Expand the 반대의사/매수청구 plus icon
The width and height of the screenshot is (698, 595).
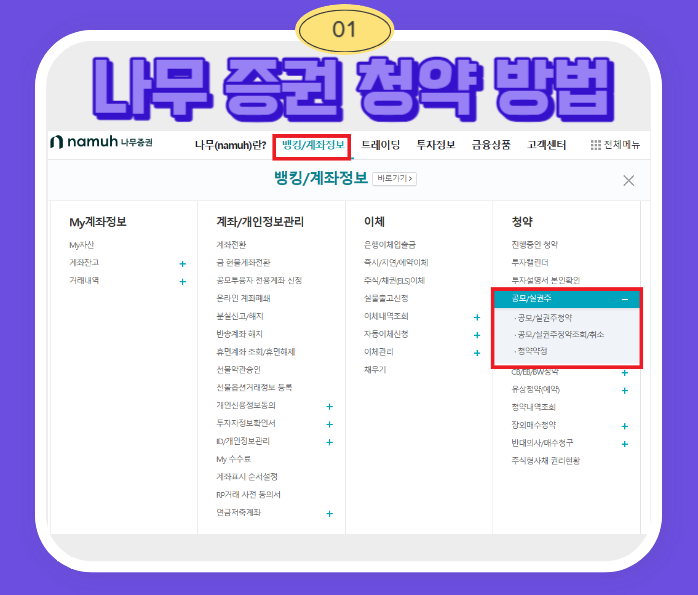[625, 444]
